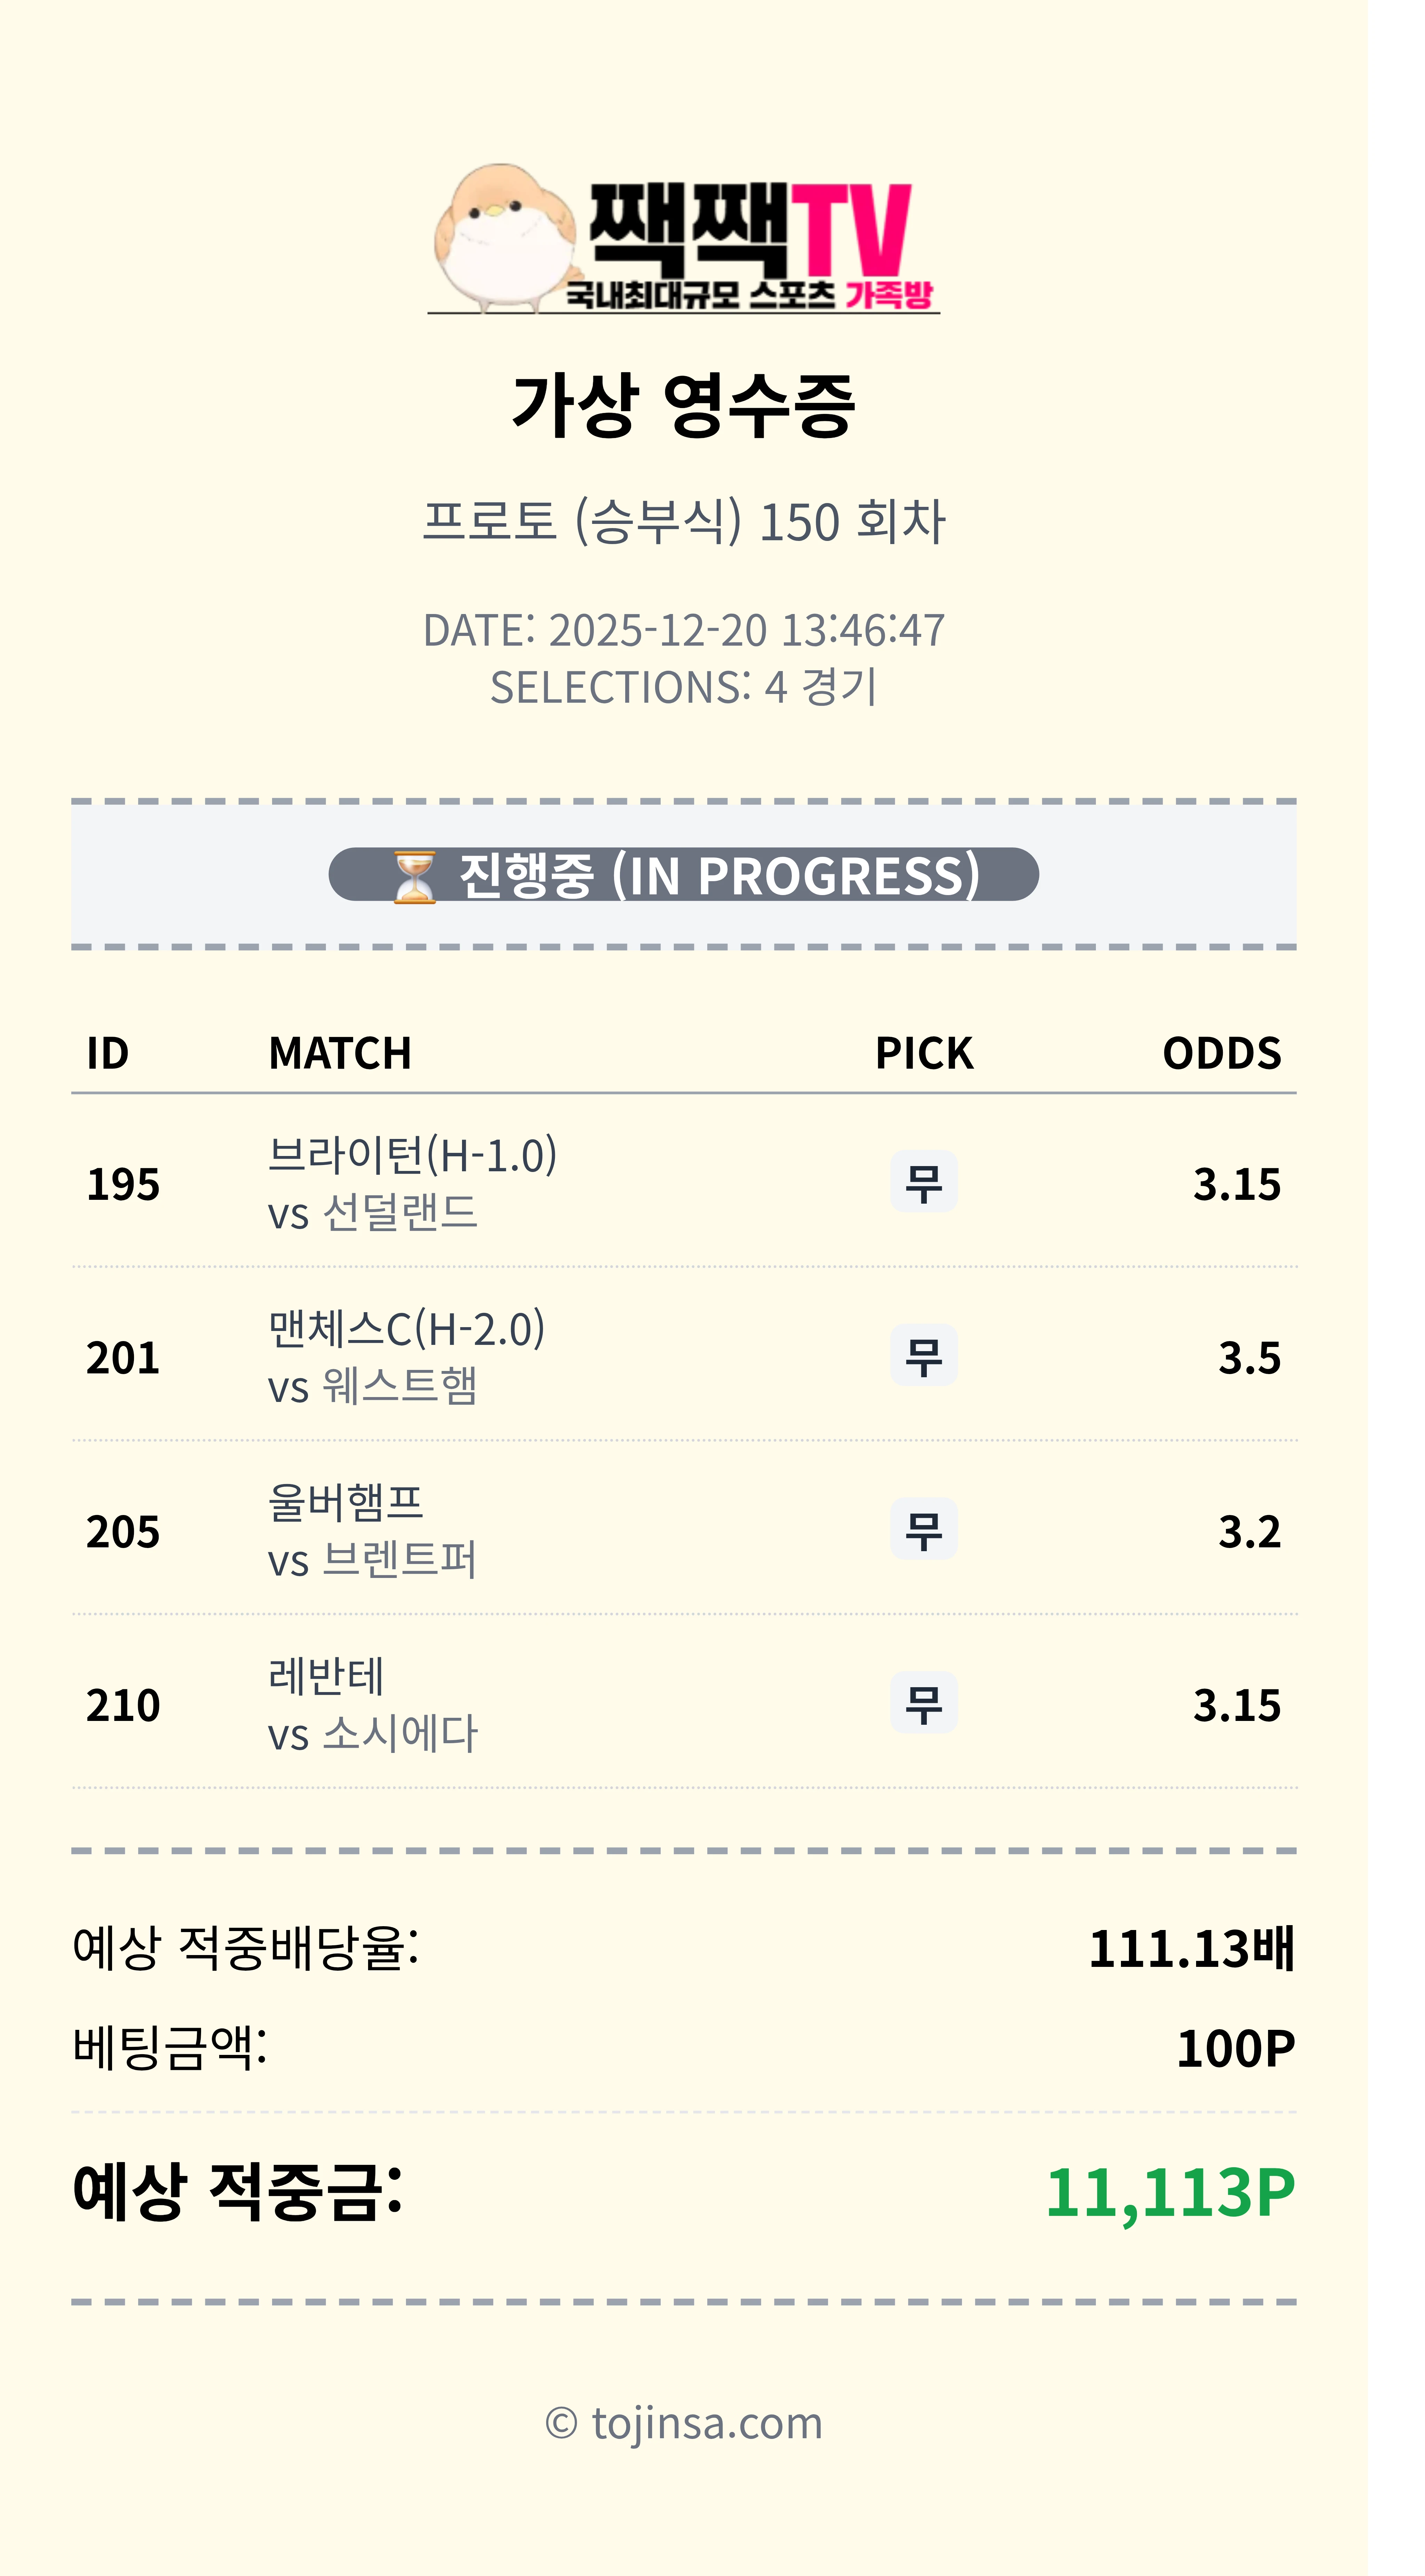
Task: Click the ID column header
Action: point(108,1053)
